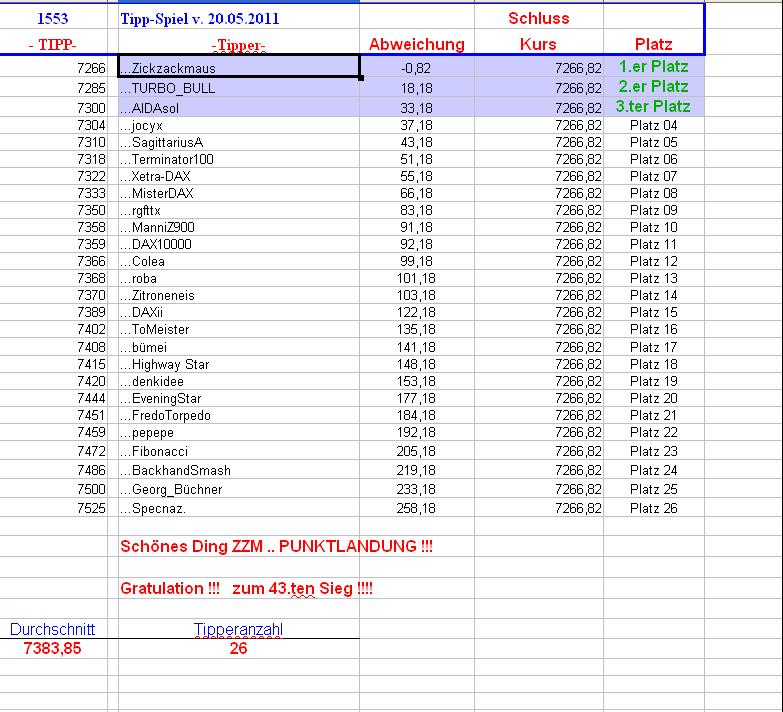The height and width of the screenshot is (712, 783).
Task: Select the tip value 7266
Action: pyautogui.click(x=53, y=68)
